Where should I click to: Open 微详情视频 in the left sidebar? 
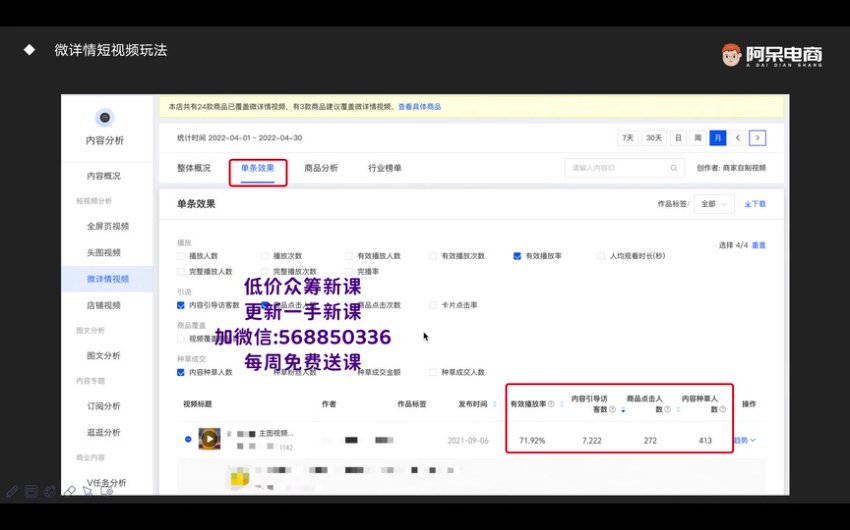[107, 279]
